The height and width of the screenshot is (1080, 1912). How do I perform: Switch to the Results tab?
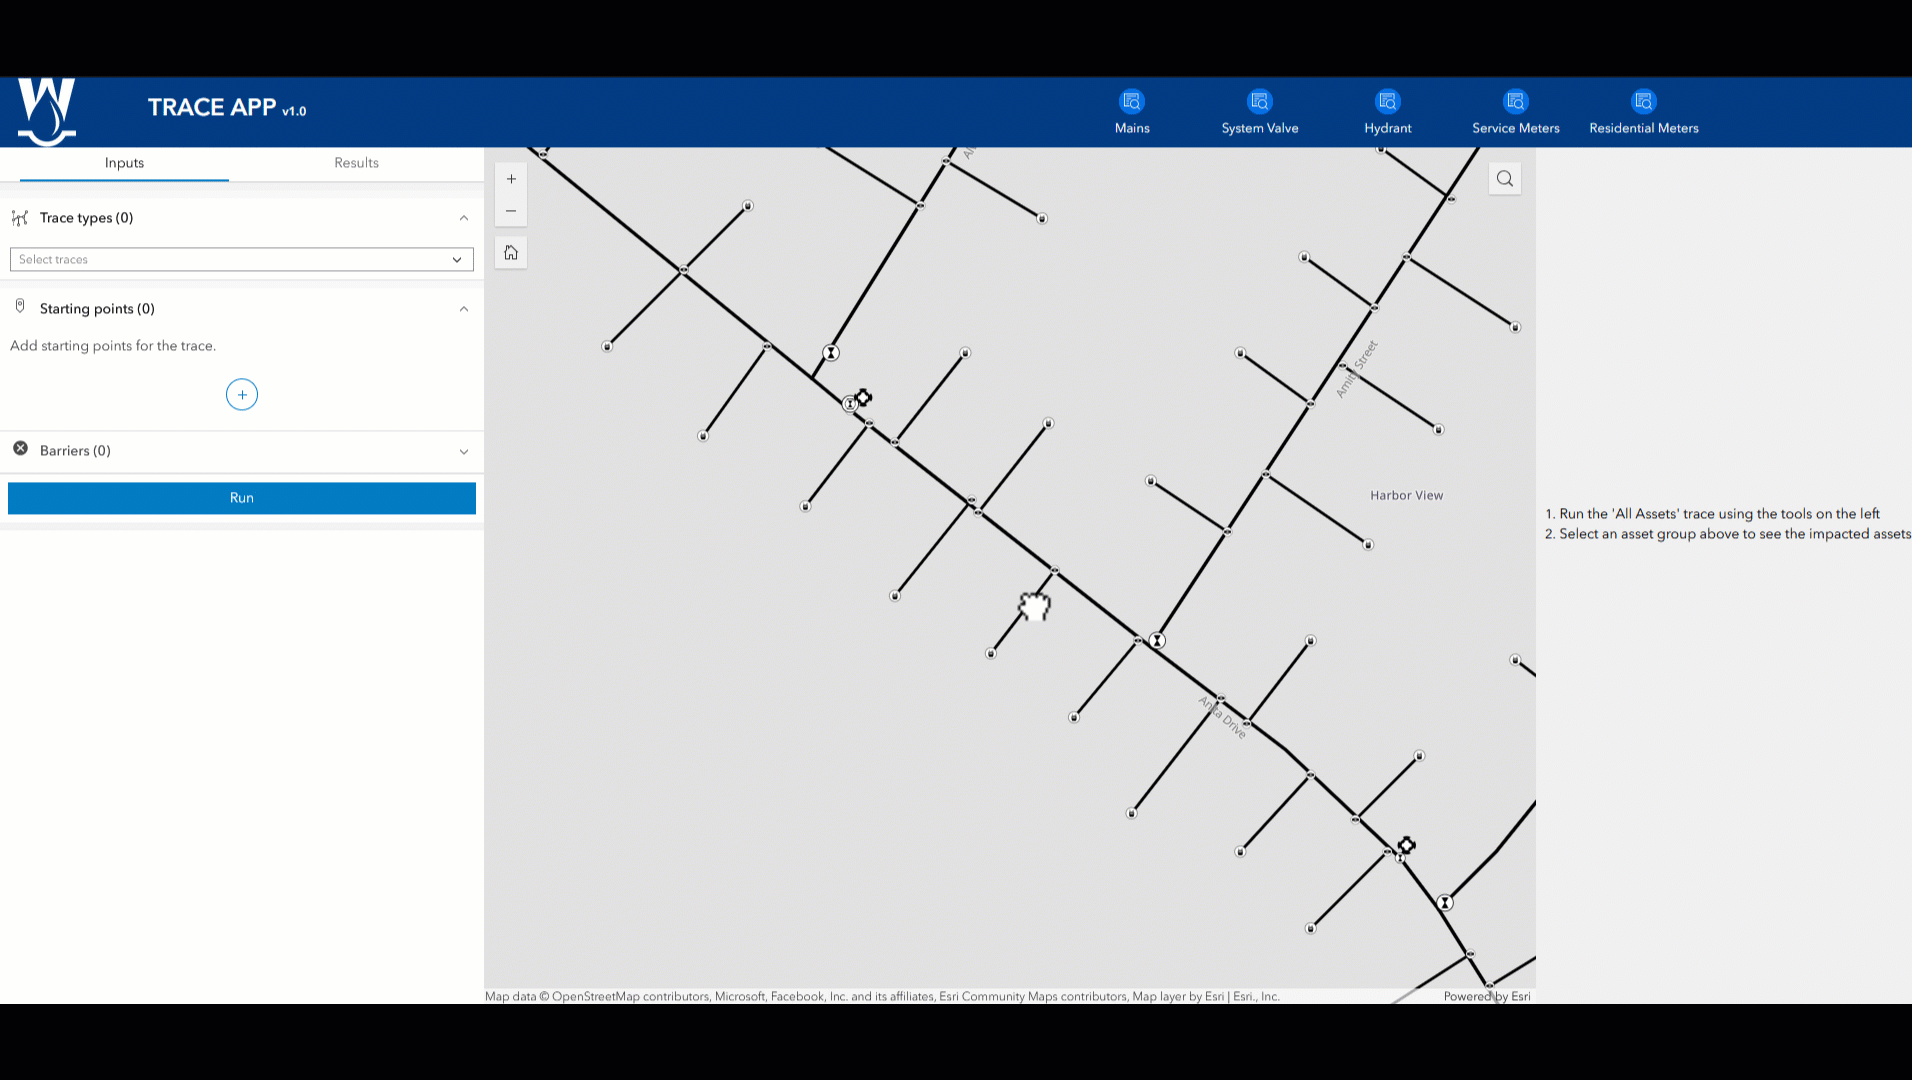click(x=356, y=163)
